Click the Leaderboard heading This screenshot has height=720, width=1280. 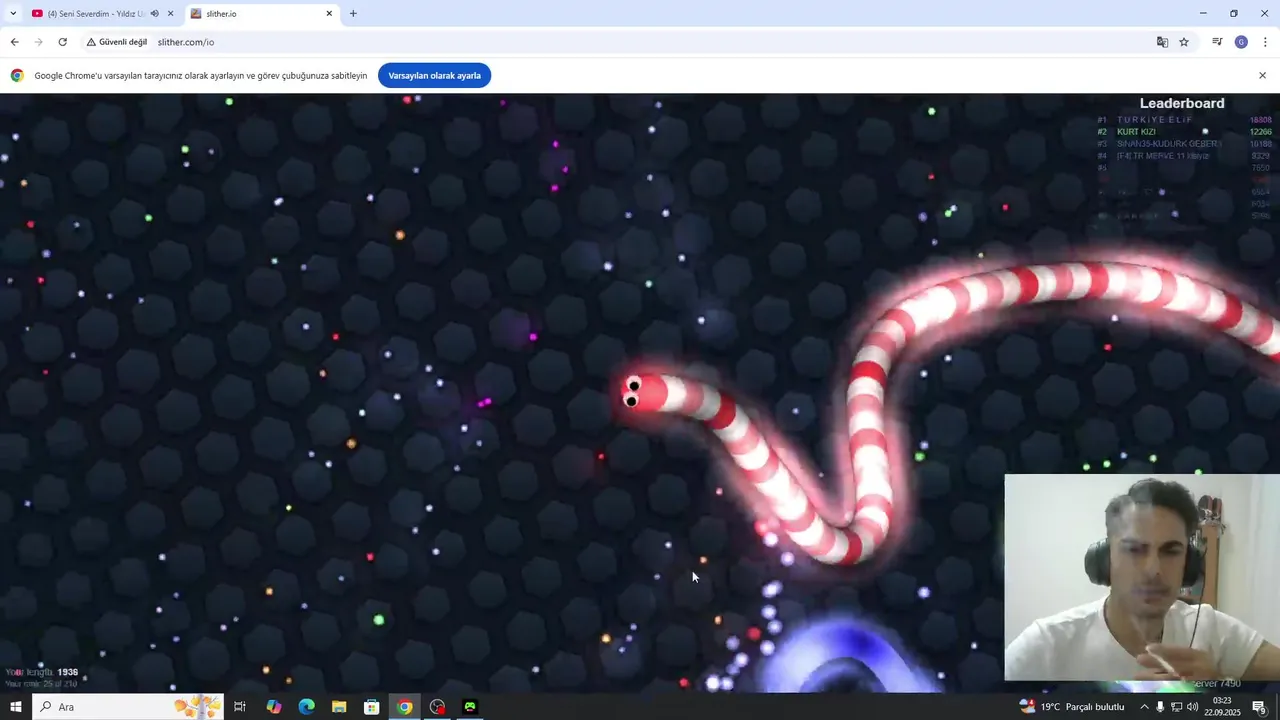click(1182, 104)
